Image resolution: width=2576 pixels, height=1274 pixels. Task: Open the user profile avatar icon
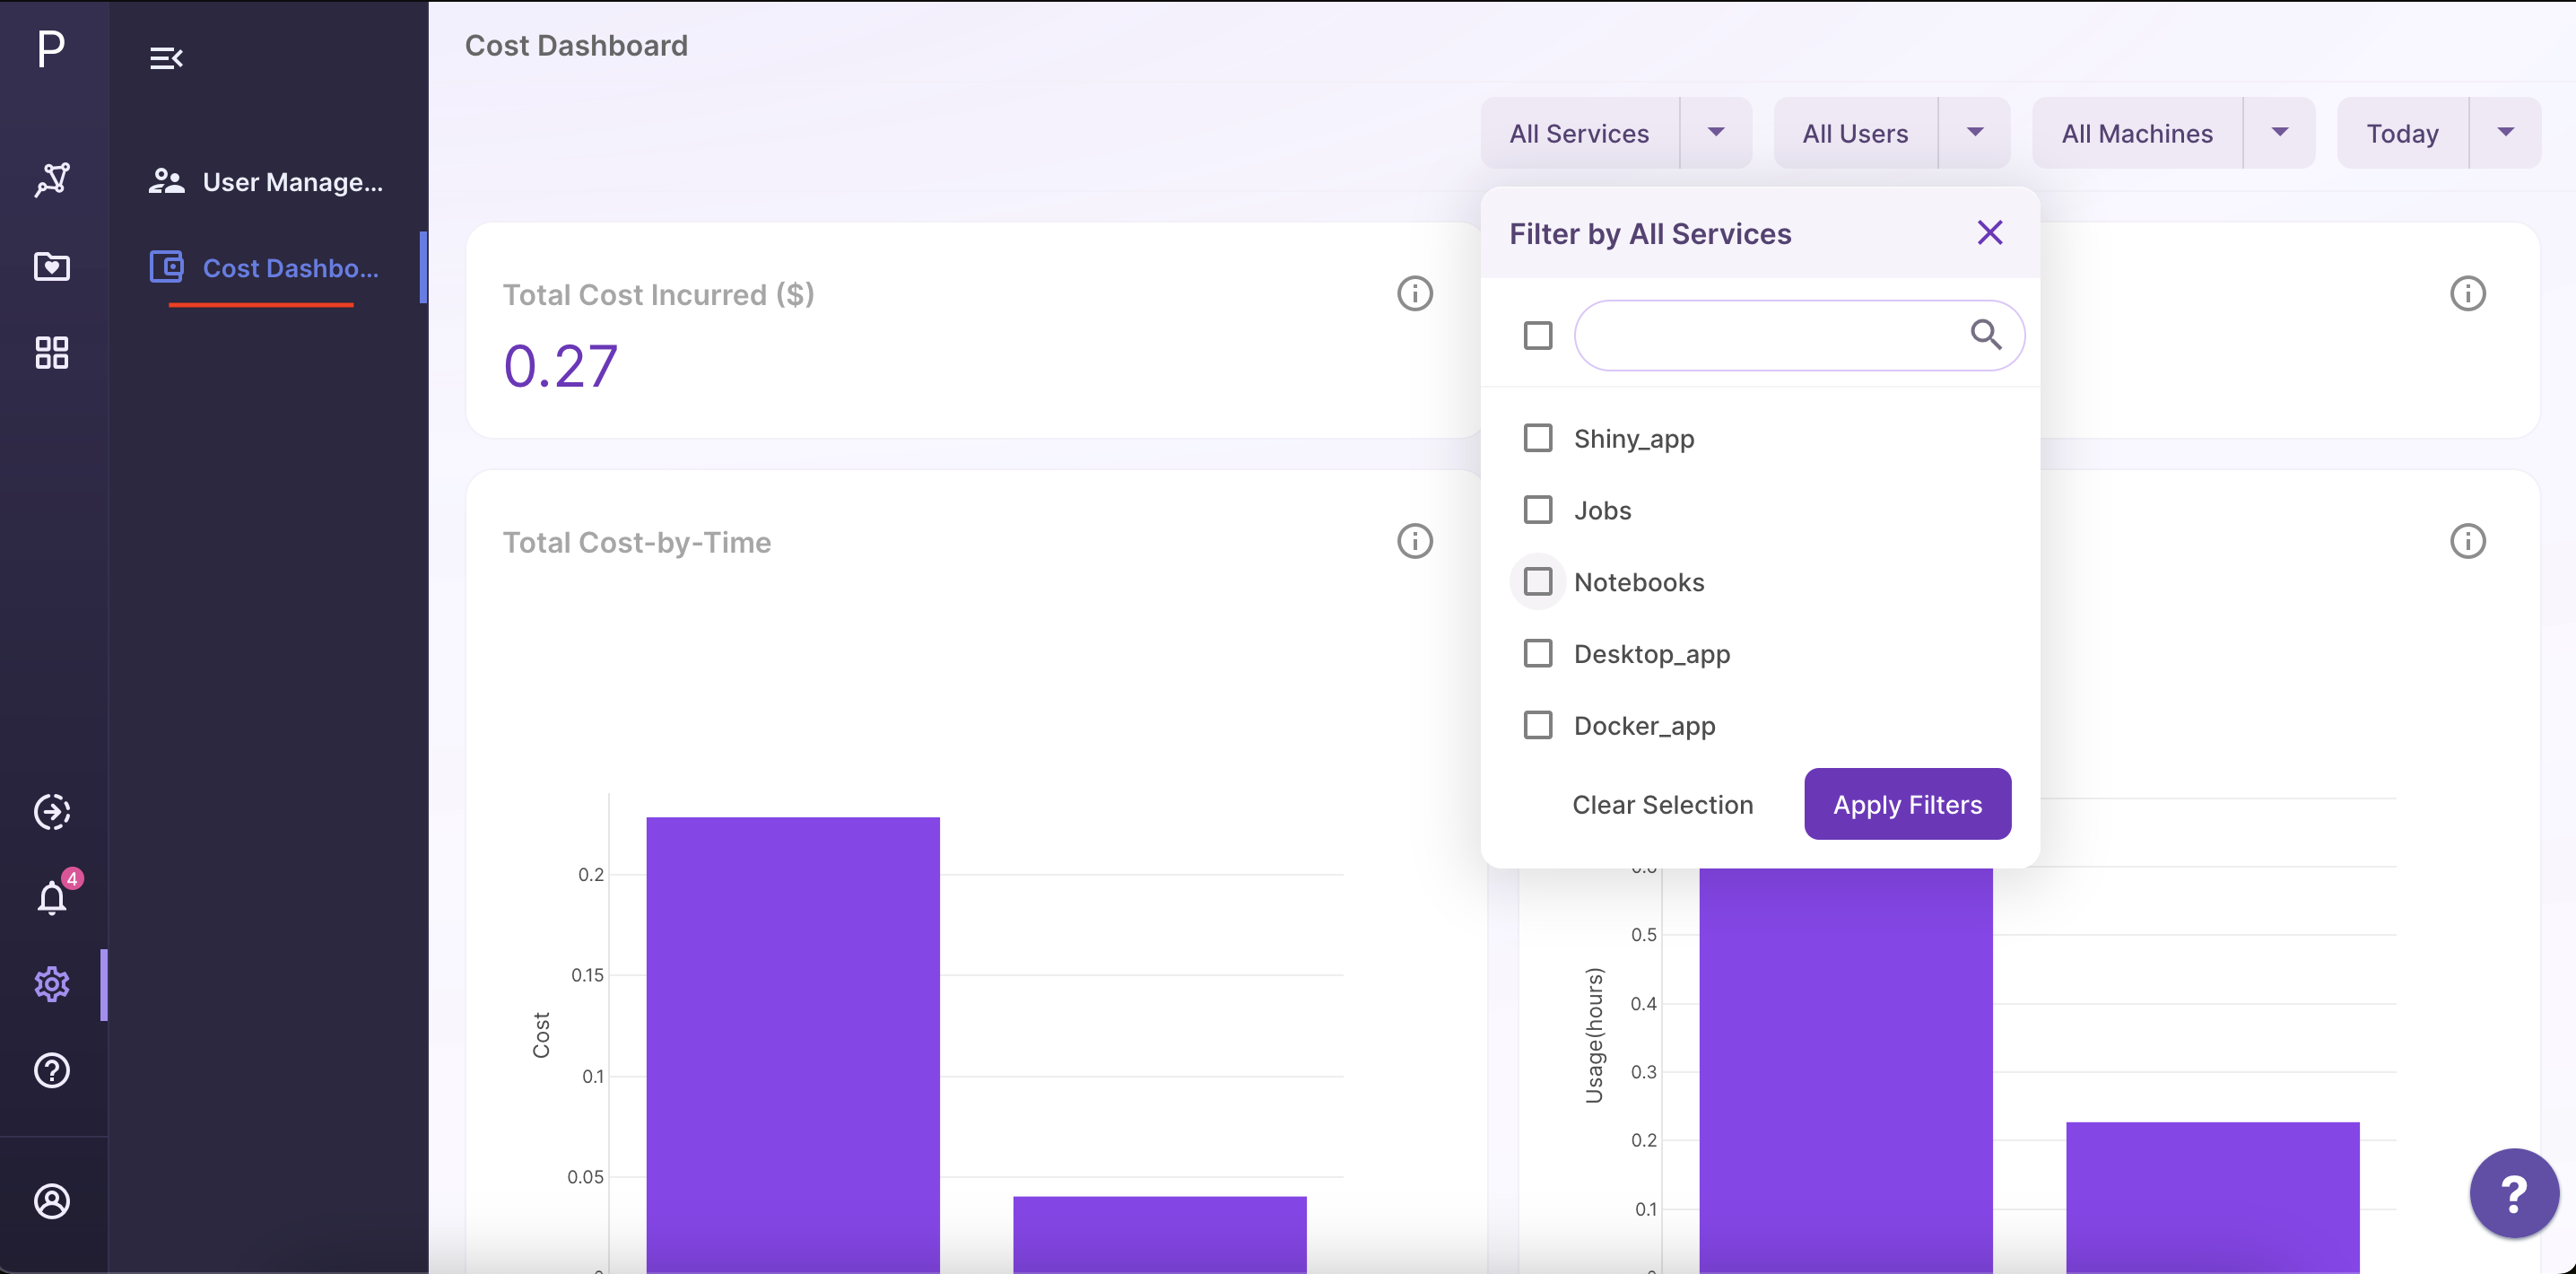coord(52,1200)
